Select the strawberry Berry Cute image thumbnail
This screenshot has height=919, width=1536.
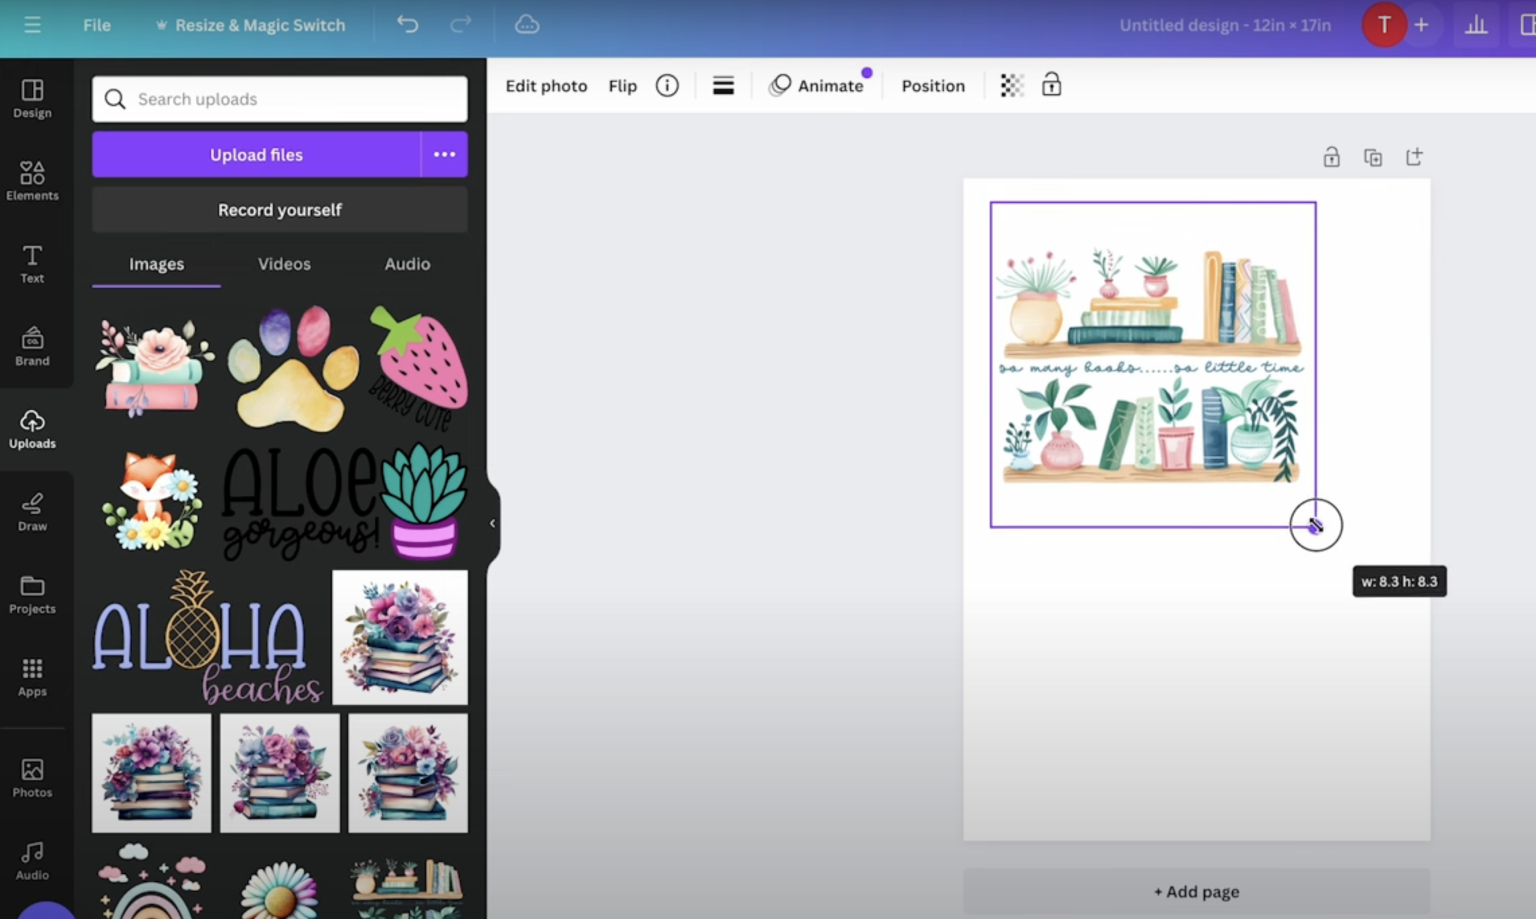tap(418, 368)
